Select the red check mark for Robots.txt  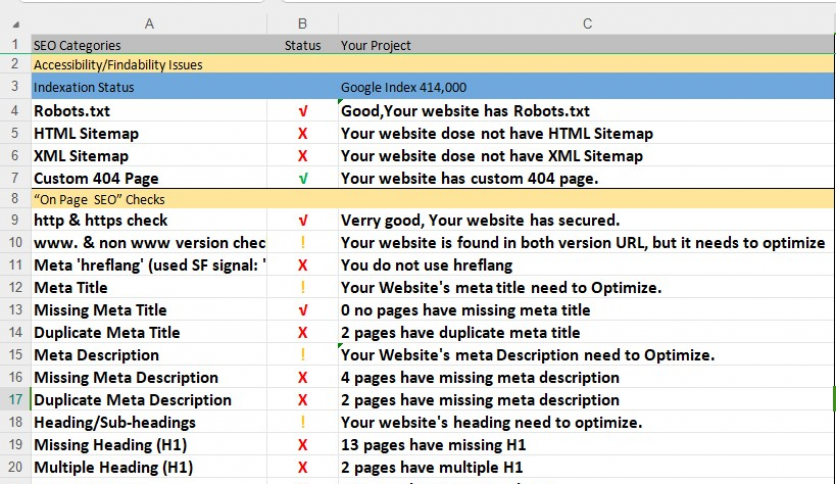click(302, 111)
